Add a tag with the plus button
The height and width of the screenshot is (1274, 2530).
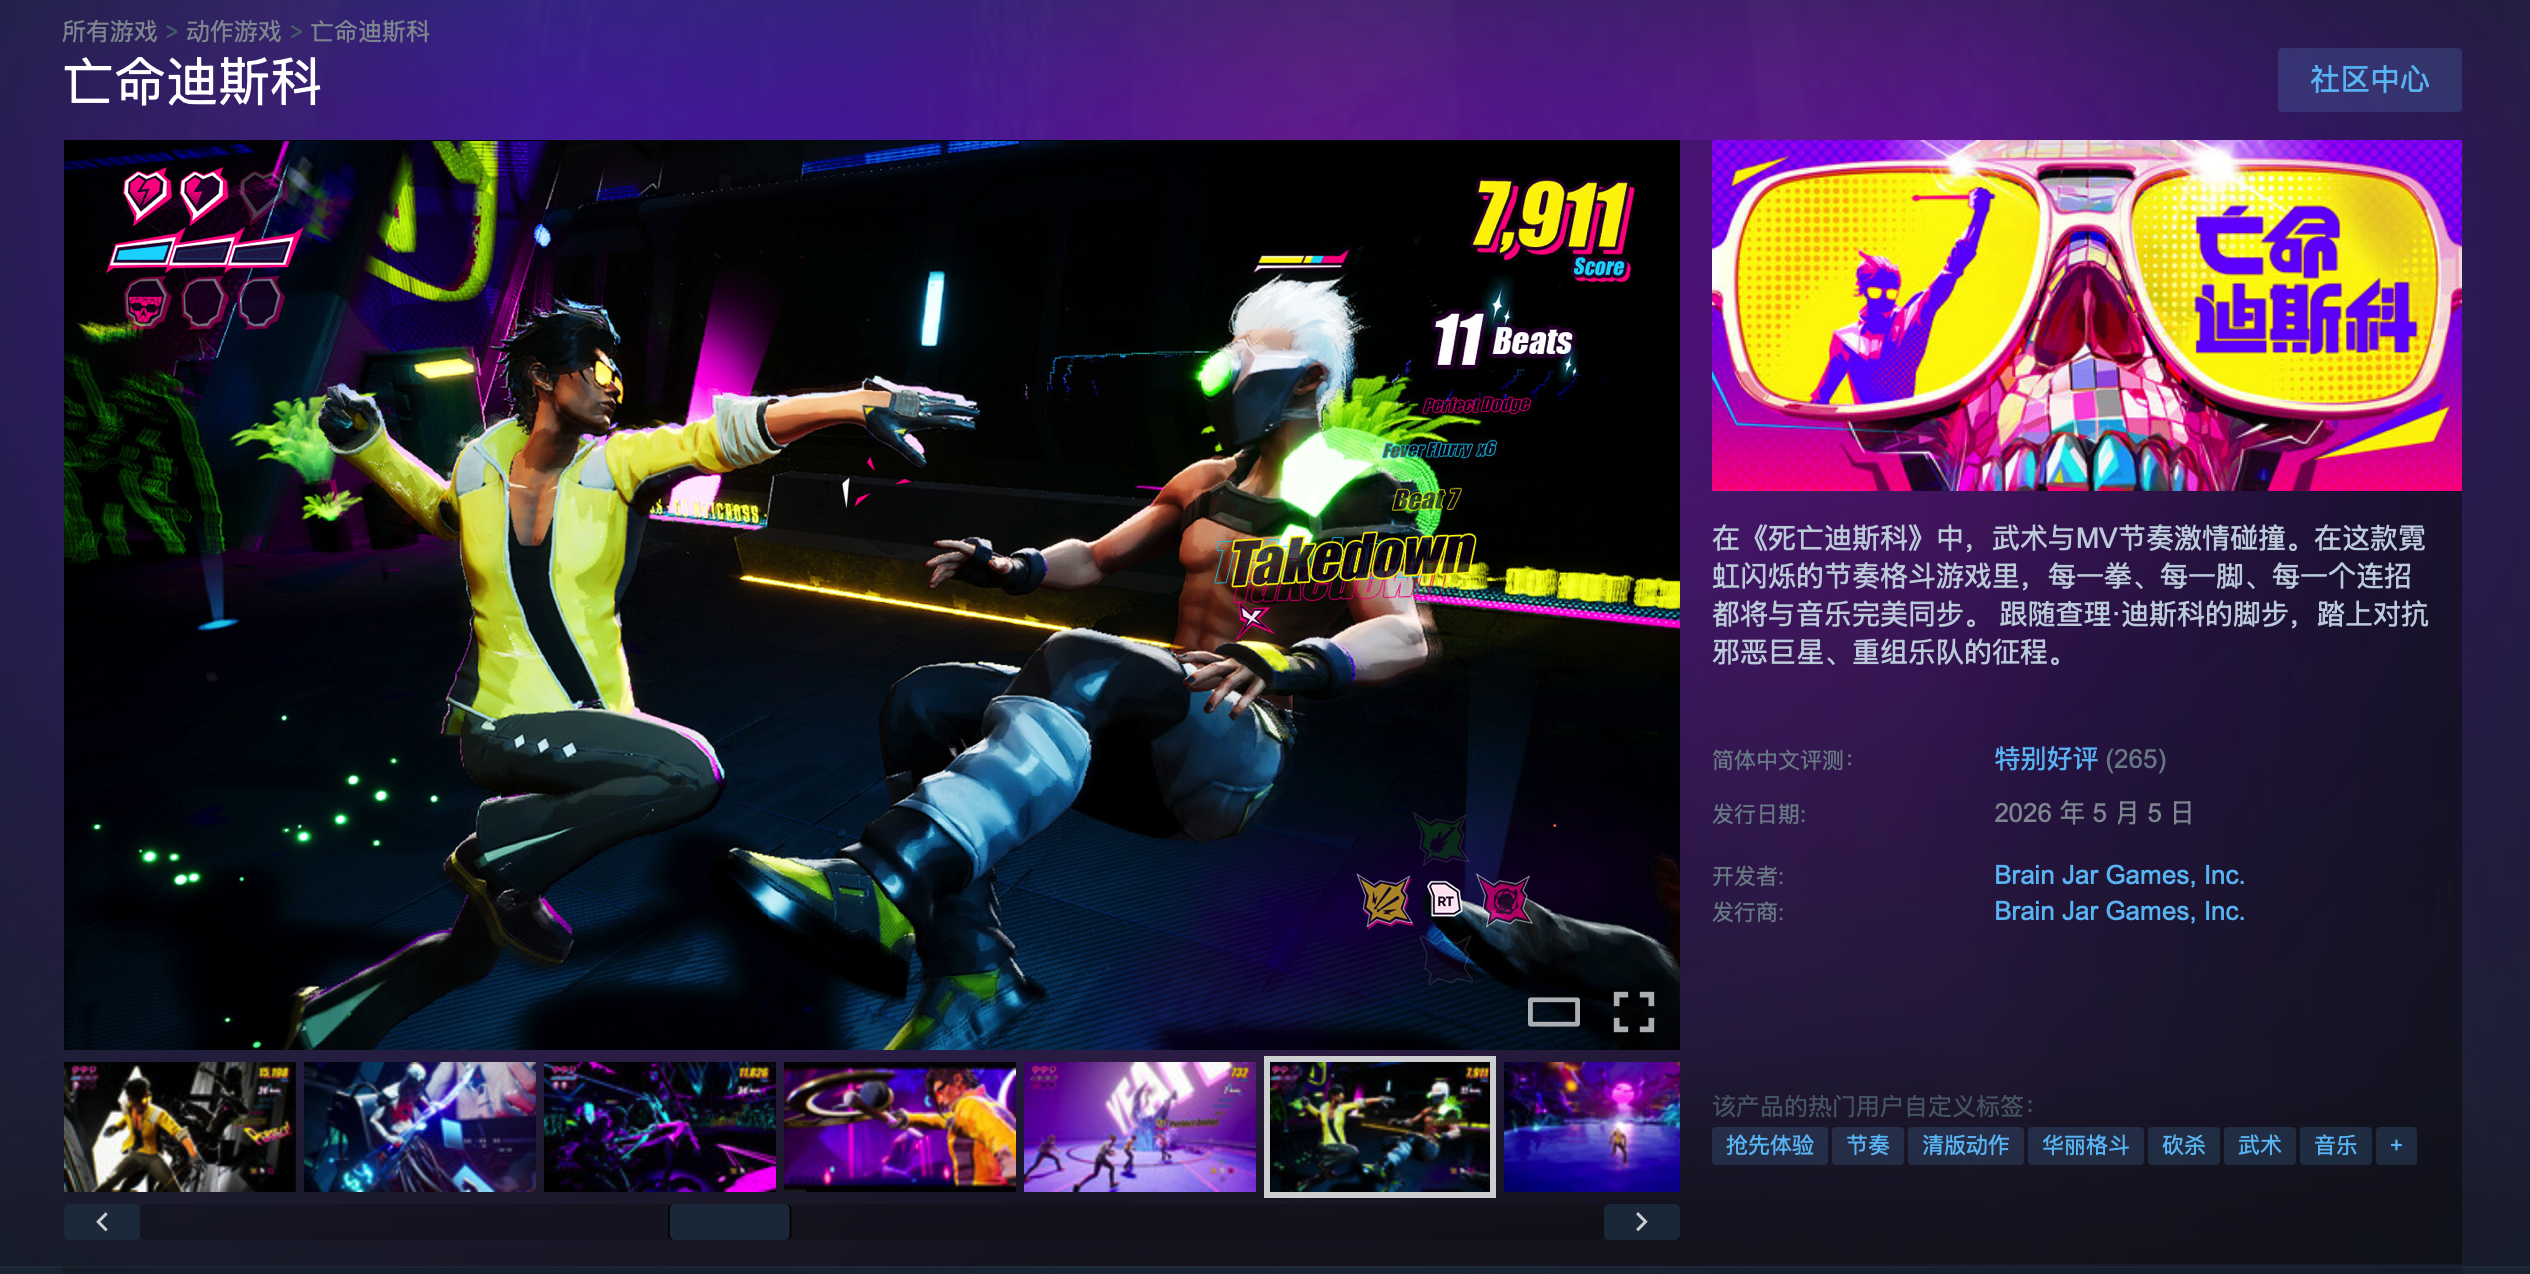click(2396, 1145)
